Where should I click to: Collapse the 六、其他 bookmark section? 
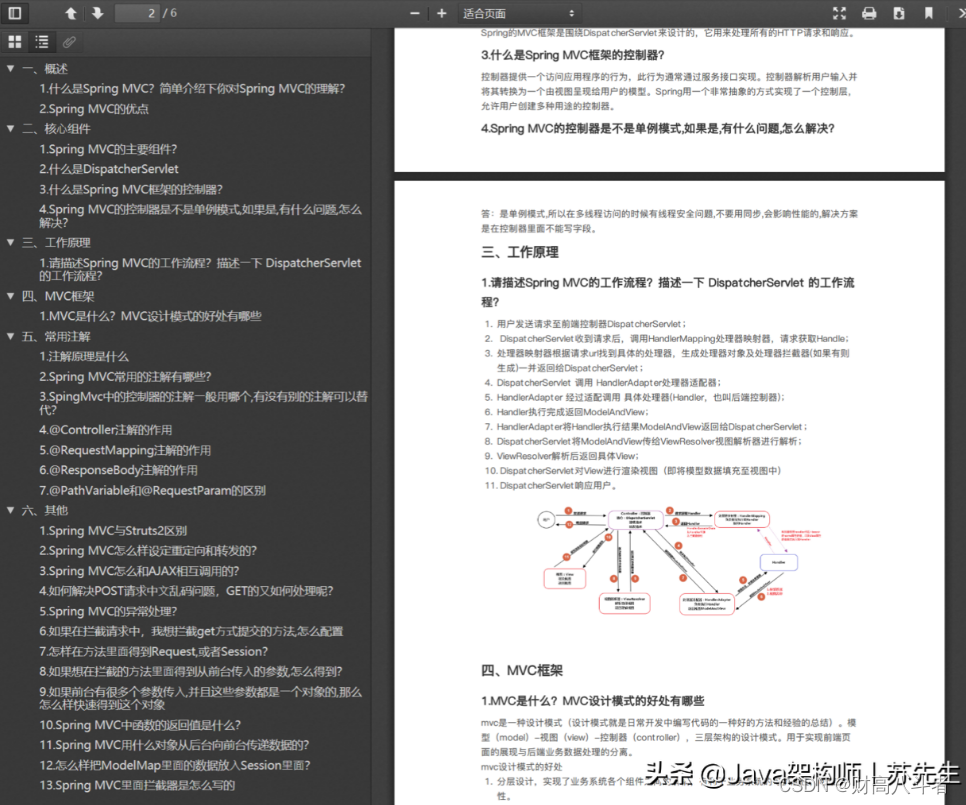[8, 510]
